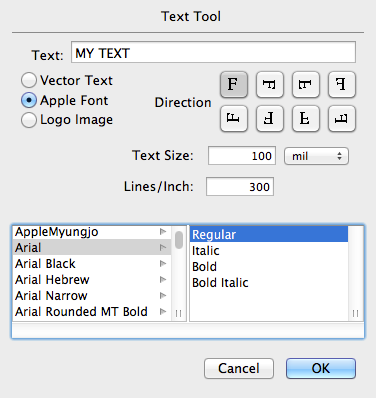Select flipped F direction, third bottom button
This screenshot has width=376, height=398.
pos(306,118)
